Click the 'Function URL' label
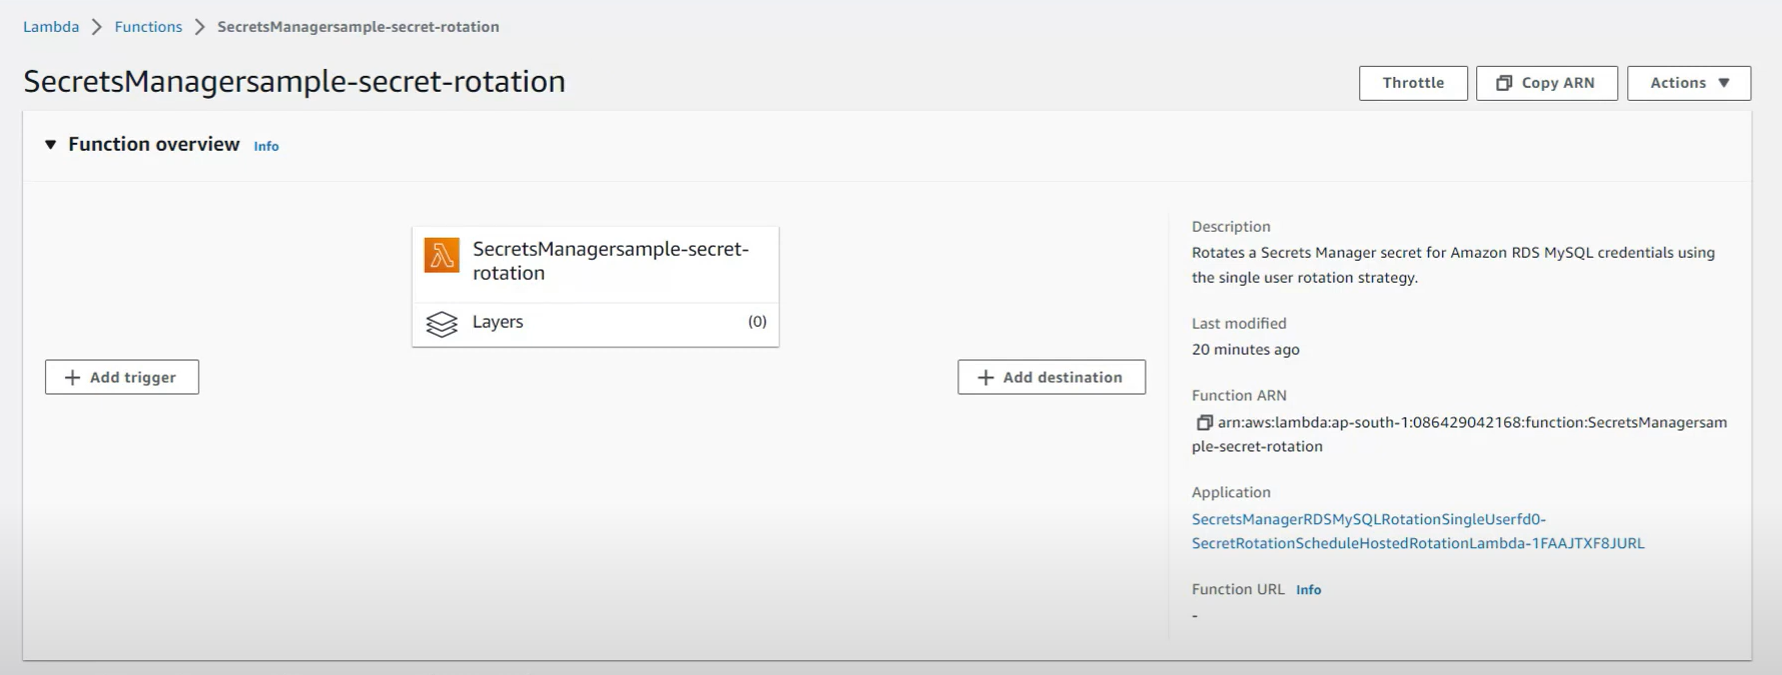The image size is (1782, 675). coord(1237,589)
